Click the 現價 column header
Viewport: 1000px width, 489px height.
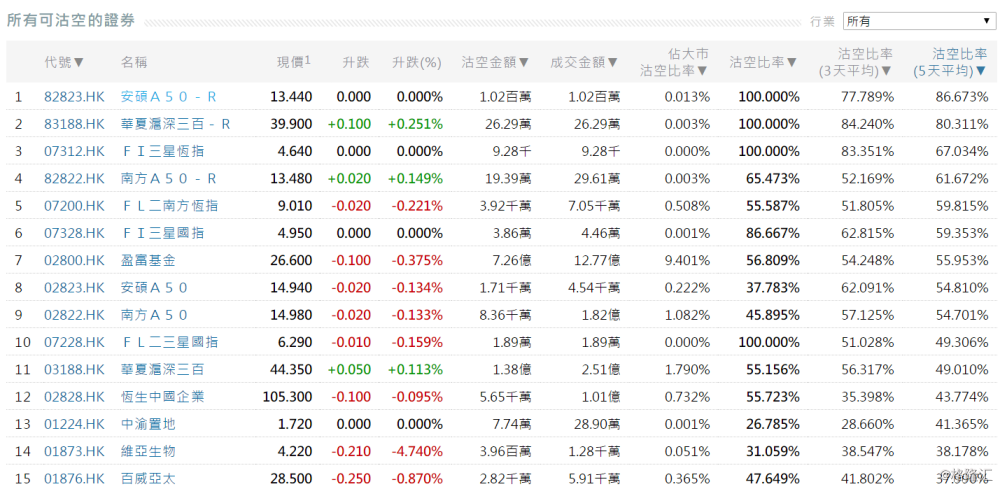pyautogui.click(x=293, y=62)
